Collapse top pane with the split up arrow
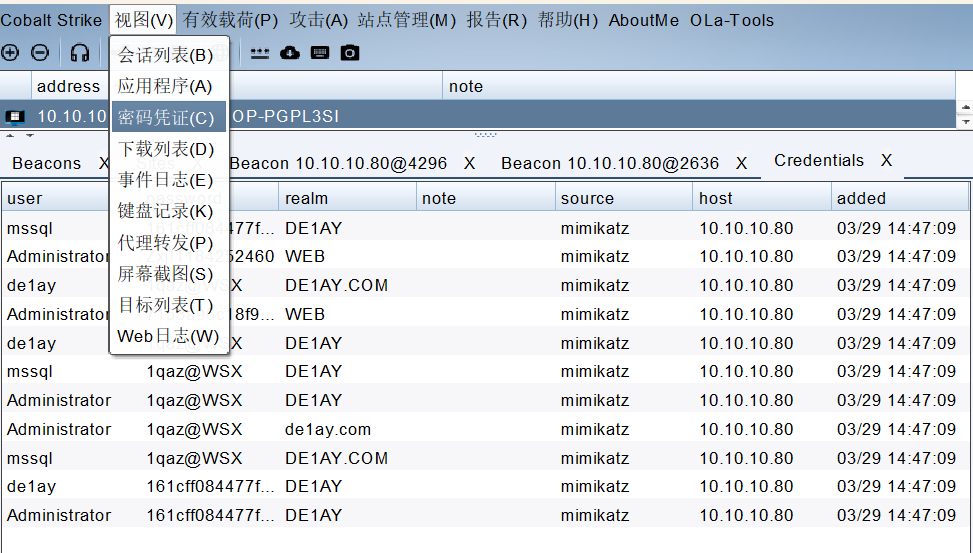 point(10,135)
